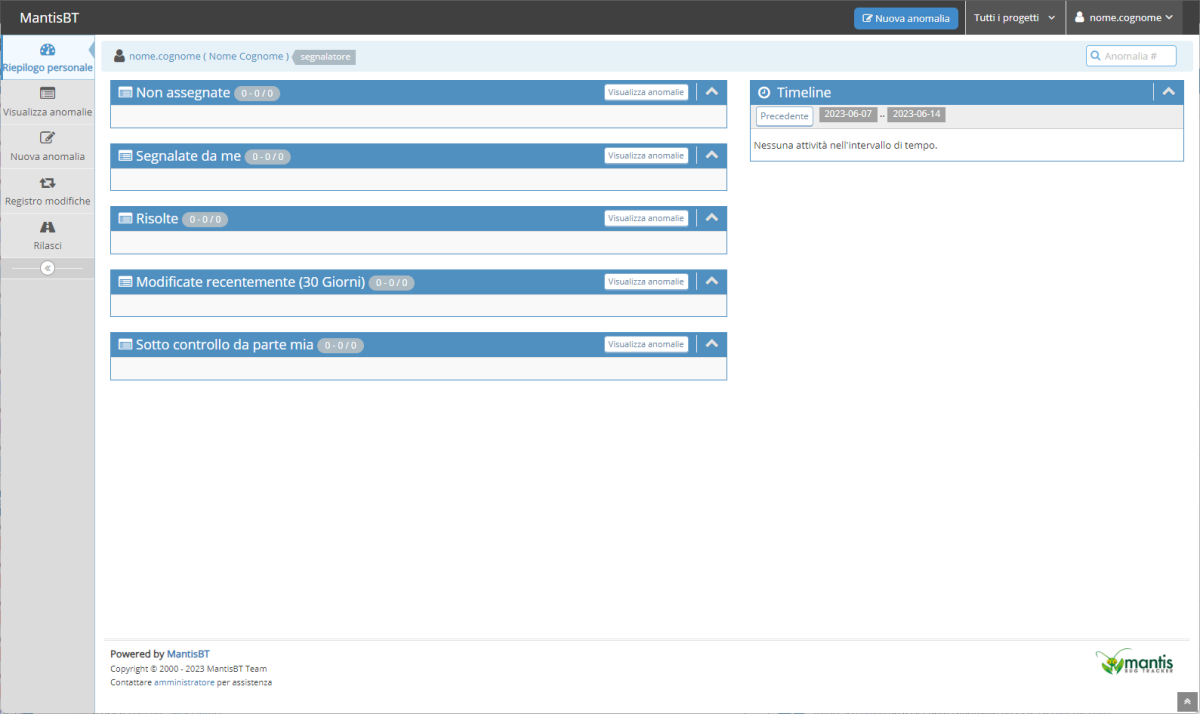
Task: Open the Tutti i progetti dropdown
Action: coord(1014,18)
